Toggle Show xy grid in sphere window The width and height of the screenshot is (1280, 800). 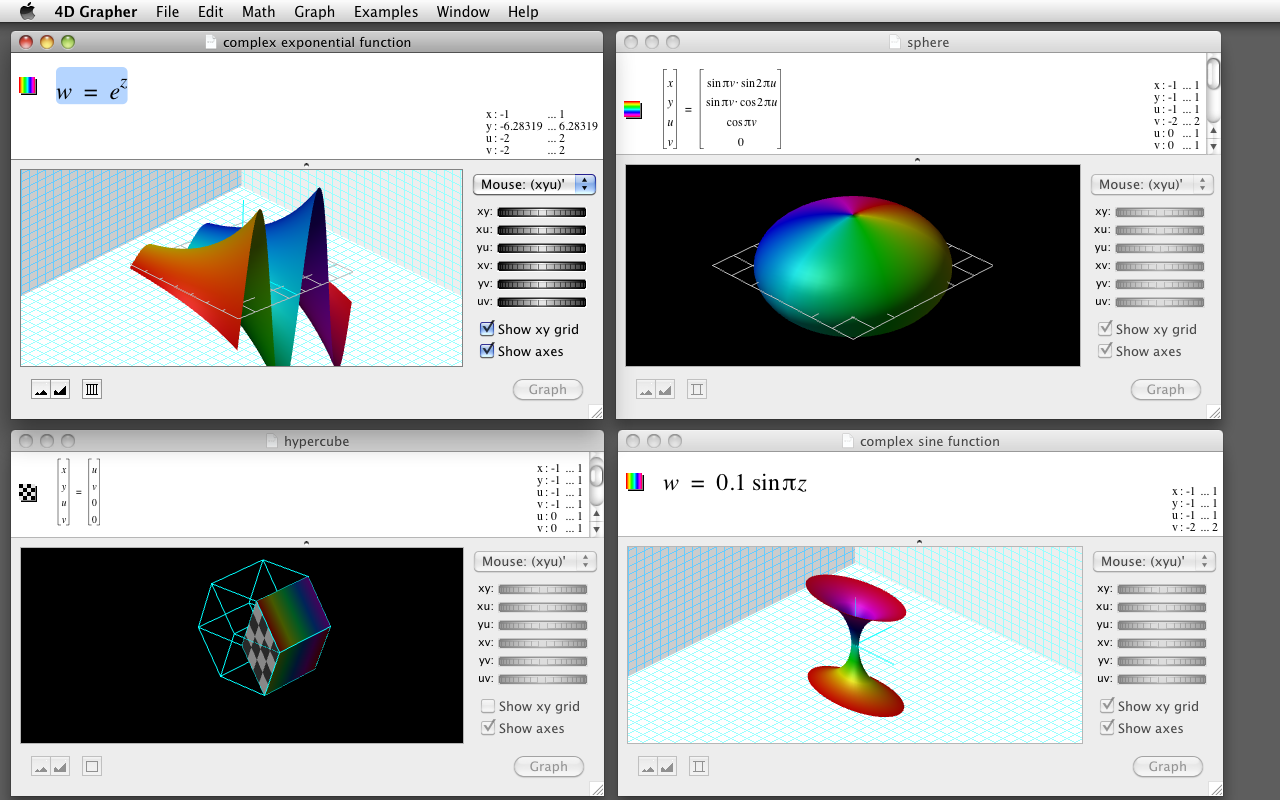(x=1106, y=329)
